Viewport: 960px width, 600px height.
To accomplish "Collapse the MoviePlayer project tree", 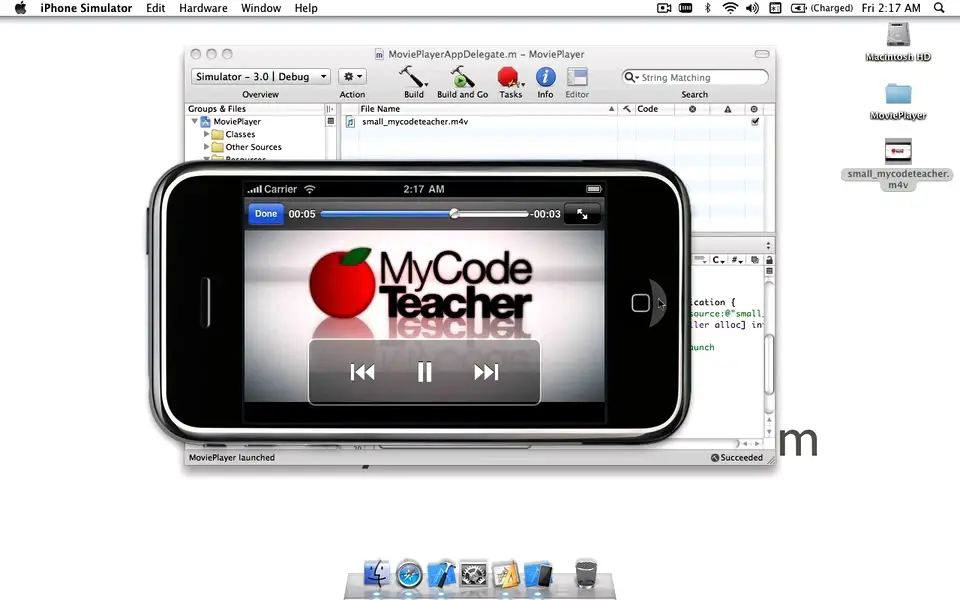I will tap(195, 121).
